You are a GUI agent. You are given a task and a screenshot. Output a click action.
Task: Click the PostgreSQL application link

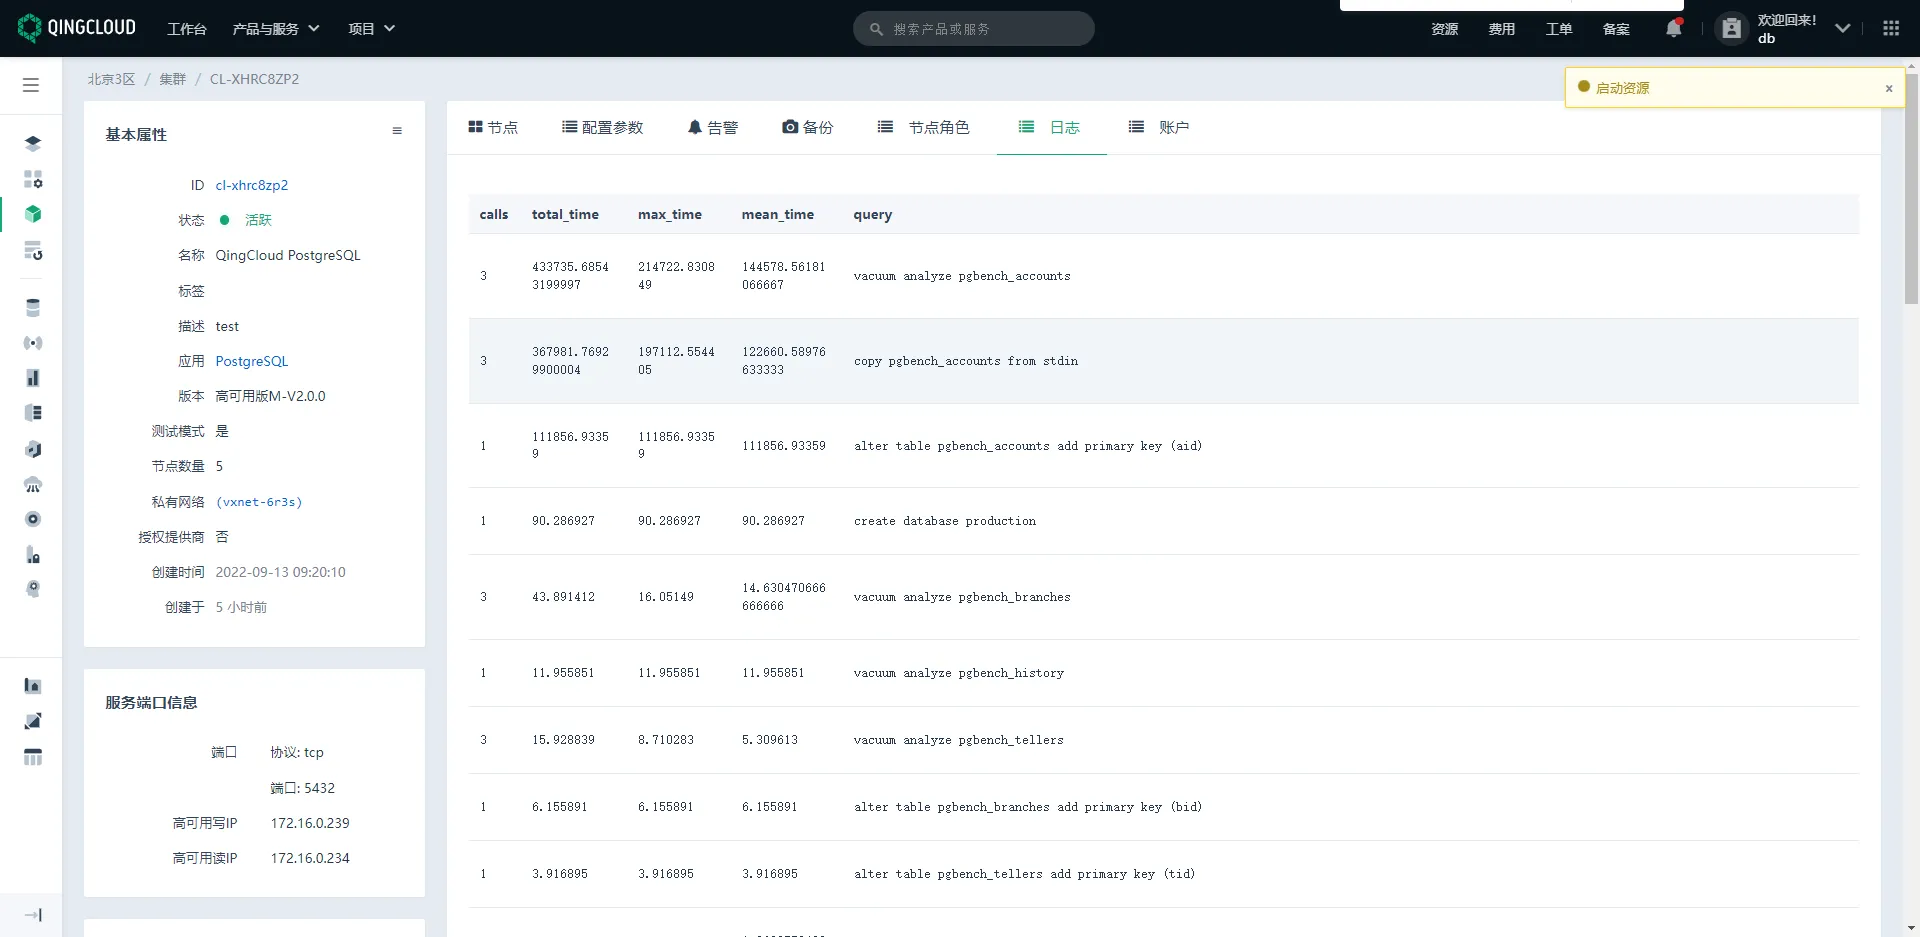coord(251,361)
